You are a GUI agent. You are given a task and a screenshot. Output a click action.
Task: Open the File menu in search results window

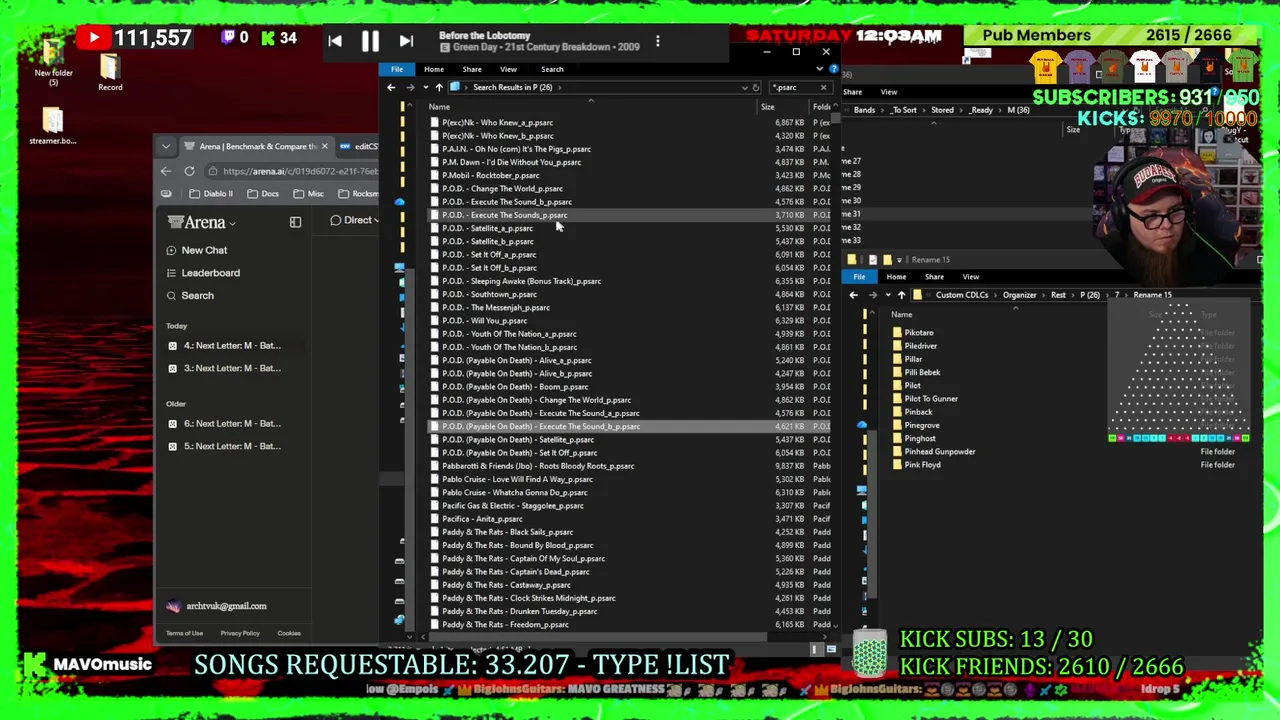coord(397,69)
